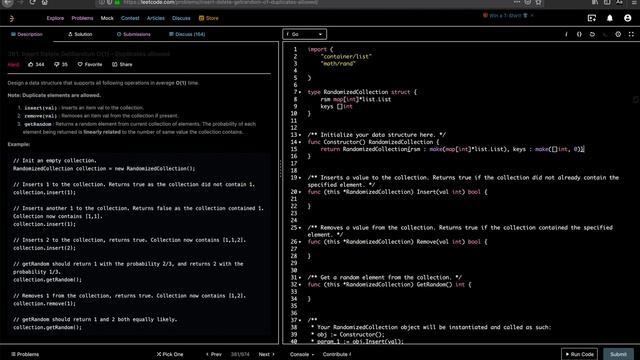Viewport: 640px width, 360px height.
Task: Open the notifications bell
Action: [x=610, y=18]
